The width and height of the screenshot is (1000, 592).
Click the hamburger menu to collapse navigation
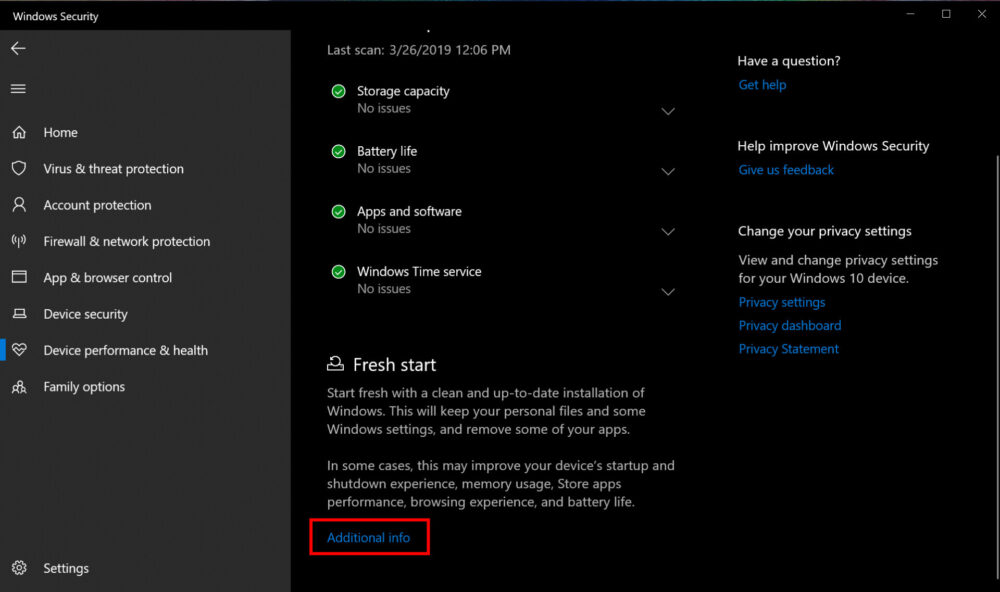coord(18,88)
